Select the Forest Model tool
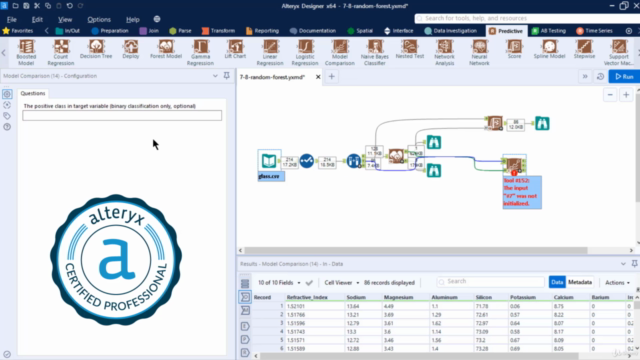 pyautogui.click(x=166, y=50)
